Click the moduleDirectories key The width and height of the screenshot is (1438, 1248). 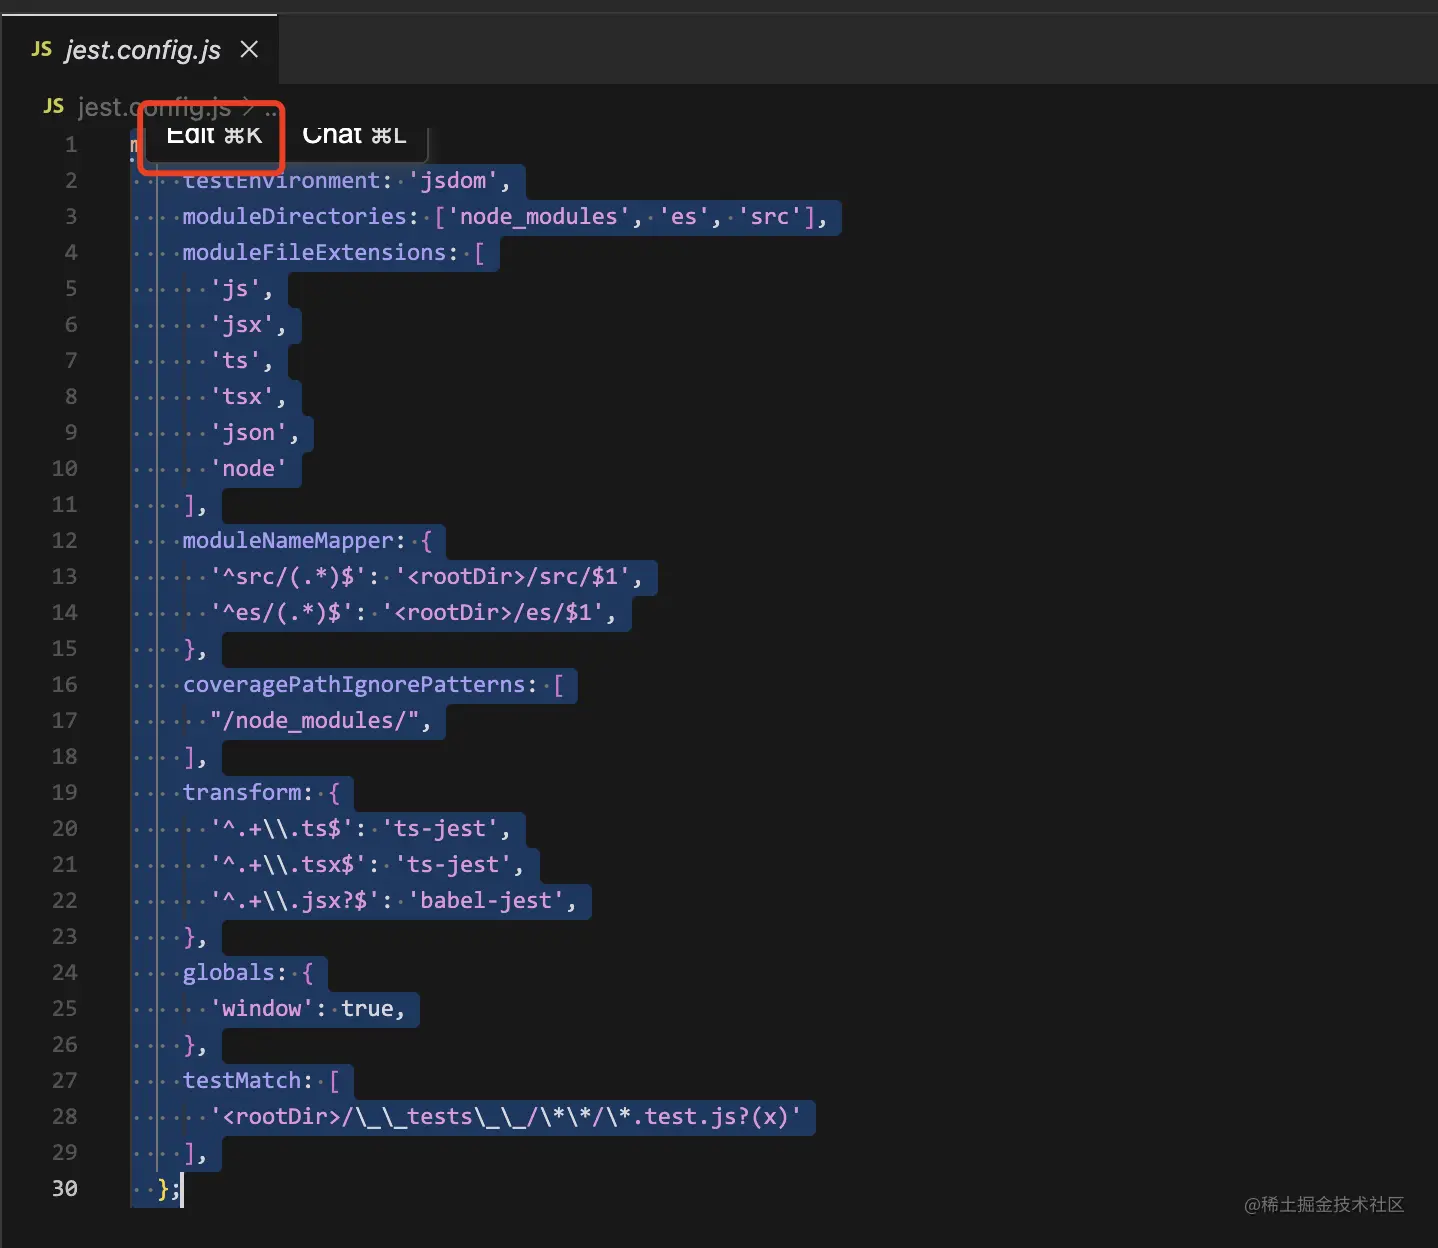(x=295, y=216)
